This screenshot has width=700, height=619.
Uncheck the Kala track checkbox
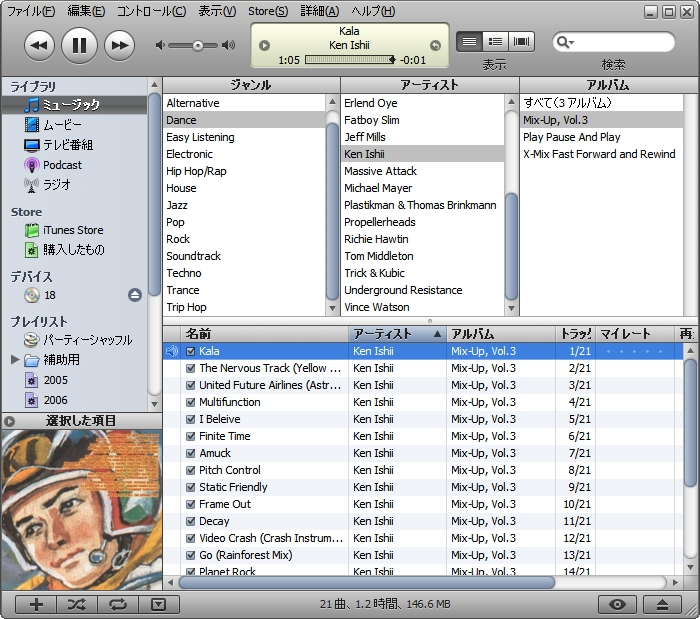point(191,351)
